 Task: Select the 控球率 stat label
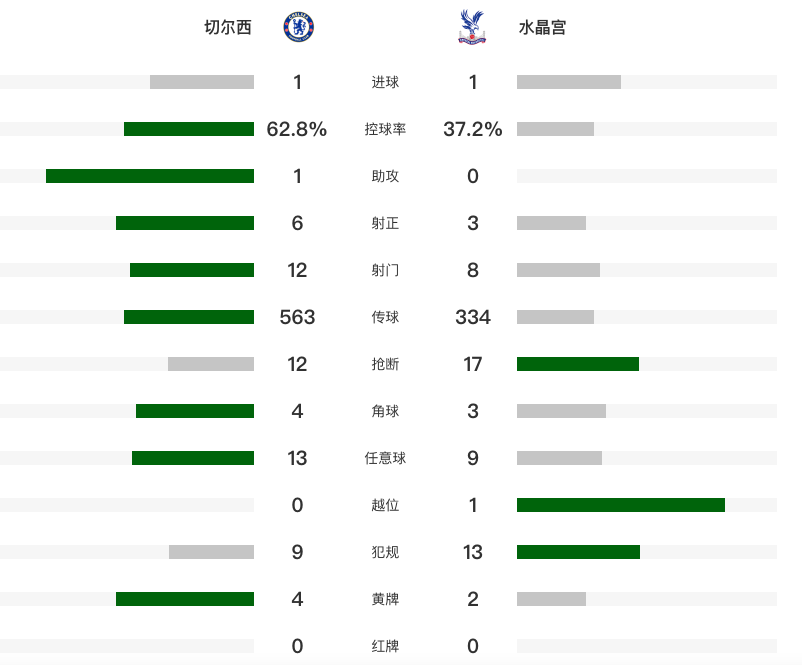pos(385,129)
